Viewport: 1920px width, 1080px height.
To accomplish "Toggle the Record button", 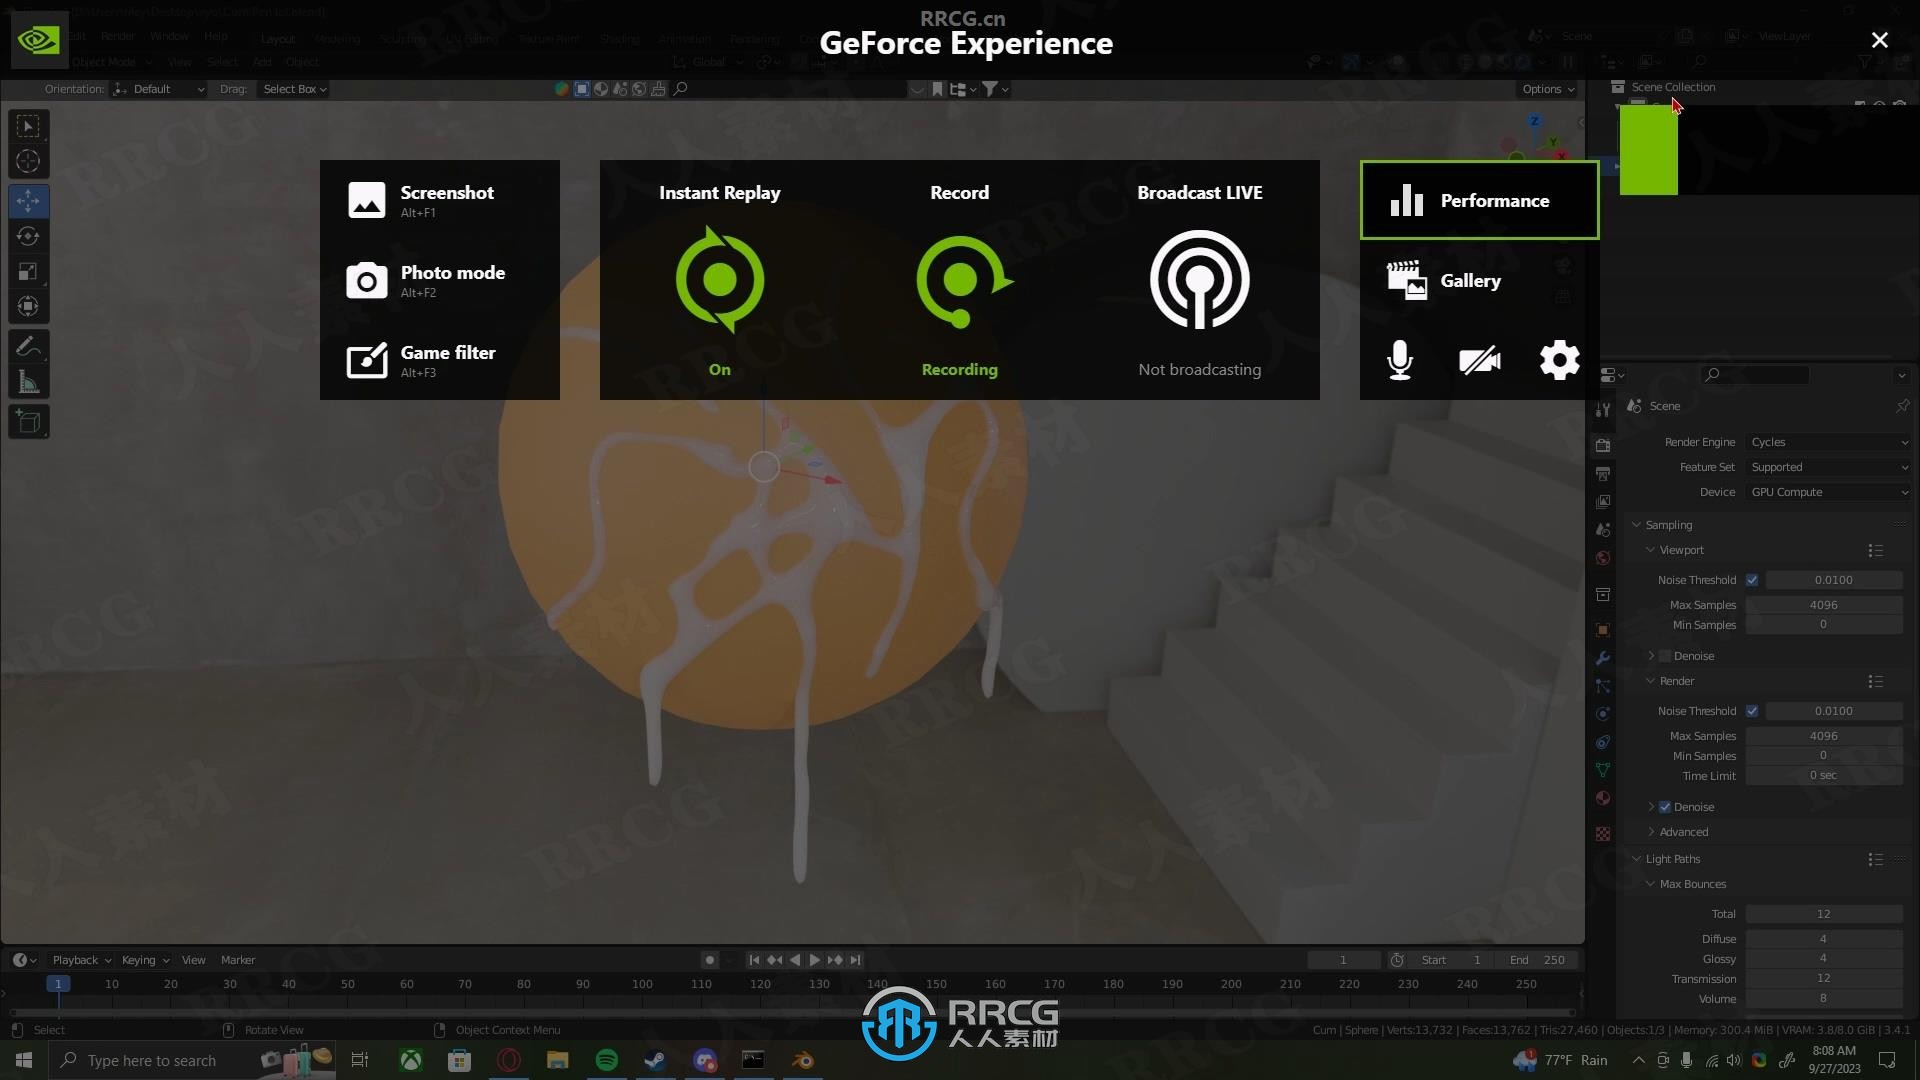I will (x=960, y=280).
